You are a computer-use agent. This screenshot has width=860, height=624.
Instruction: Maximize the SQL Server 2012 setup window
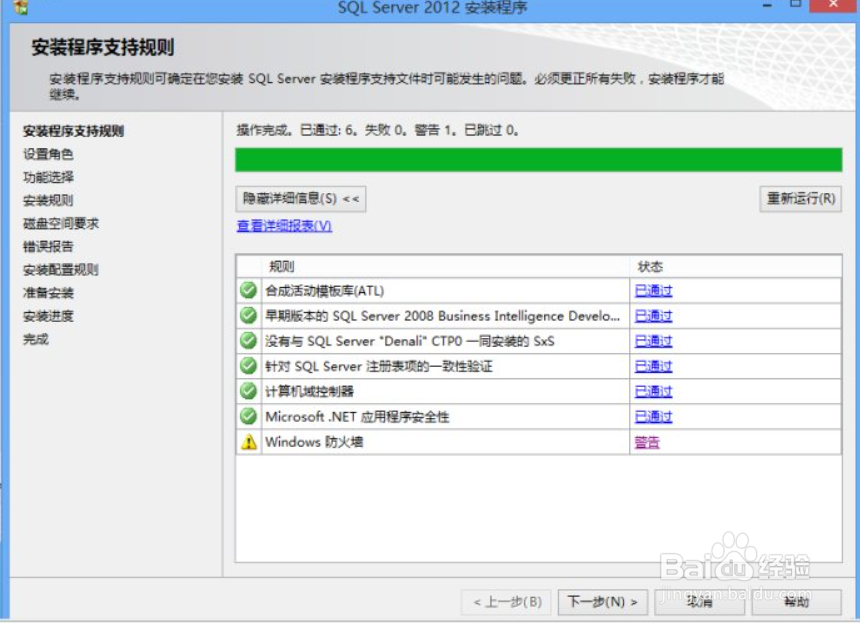click(795, 4)
